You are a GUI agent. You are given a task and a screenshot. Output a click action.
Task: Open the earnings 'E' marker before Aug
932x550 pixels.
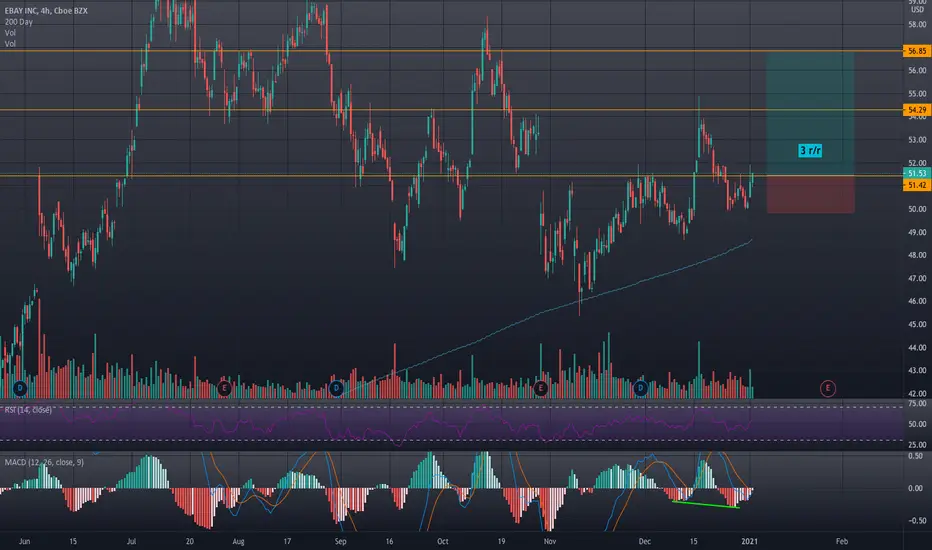click(x=224, y=388)
